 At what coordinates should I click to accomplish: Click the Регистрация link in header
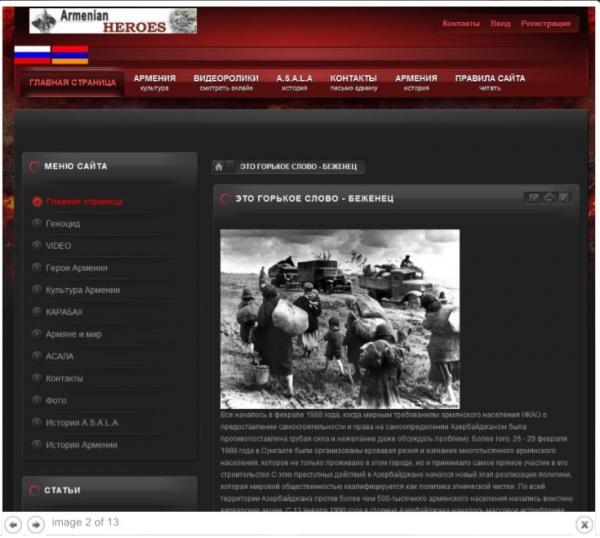pos(545,23)
